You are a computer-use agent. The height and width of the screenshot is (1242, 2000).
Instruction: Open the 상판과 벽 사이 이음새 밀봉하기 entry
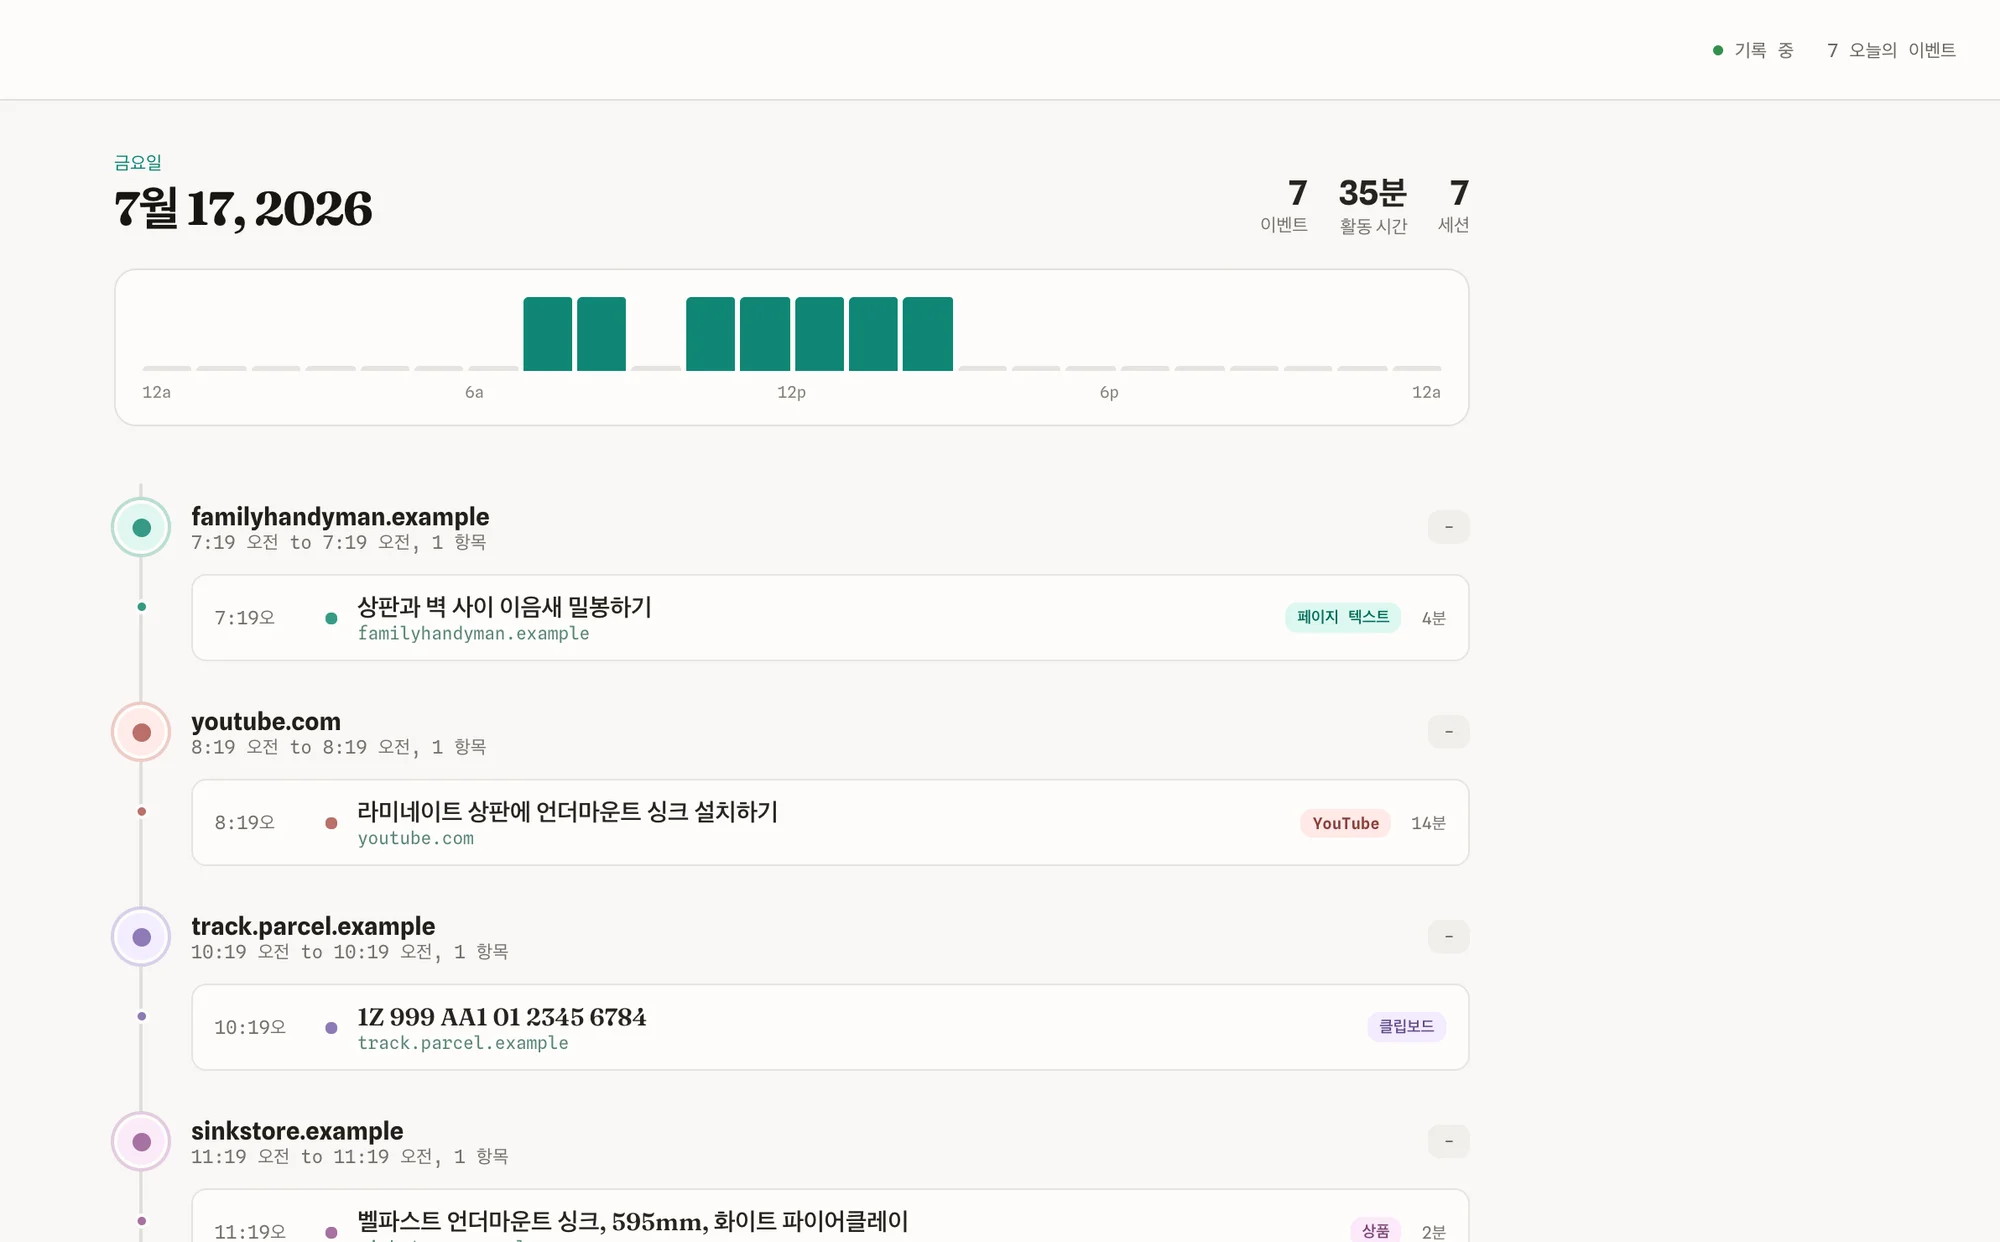pos(830,618)
